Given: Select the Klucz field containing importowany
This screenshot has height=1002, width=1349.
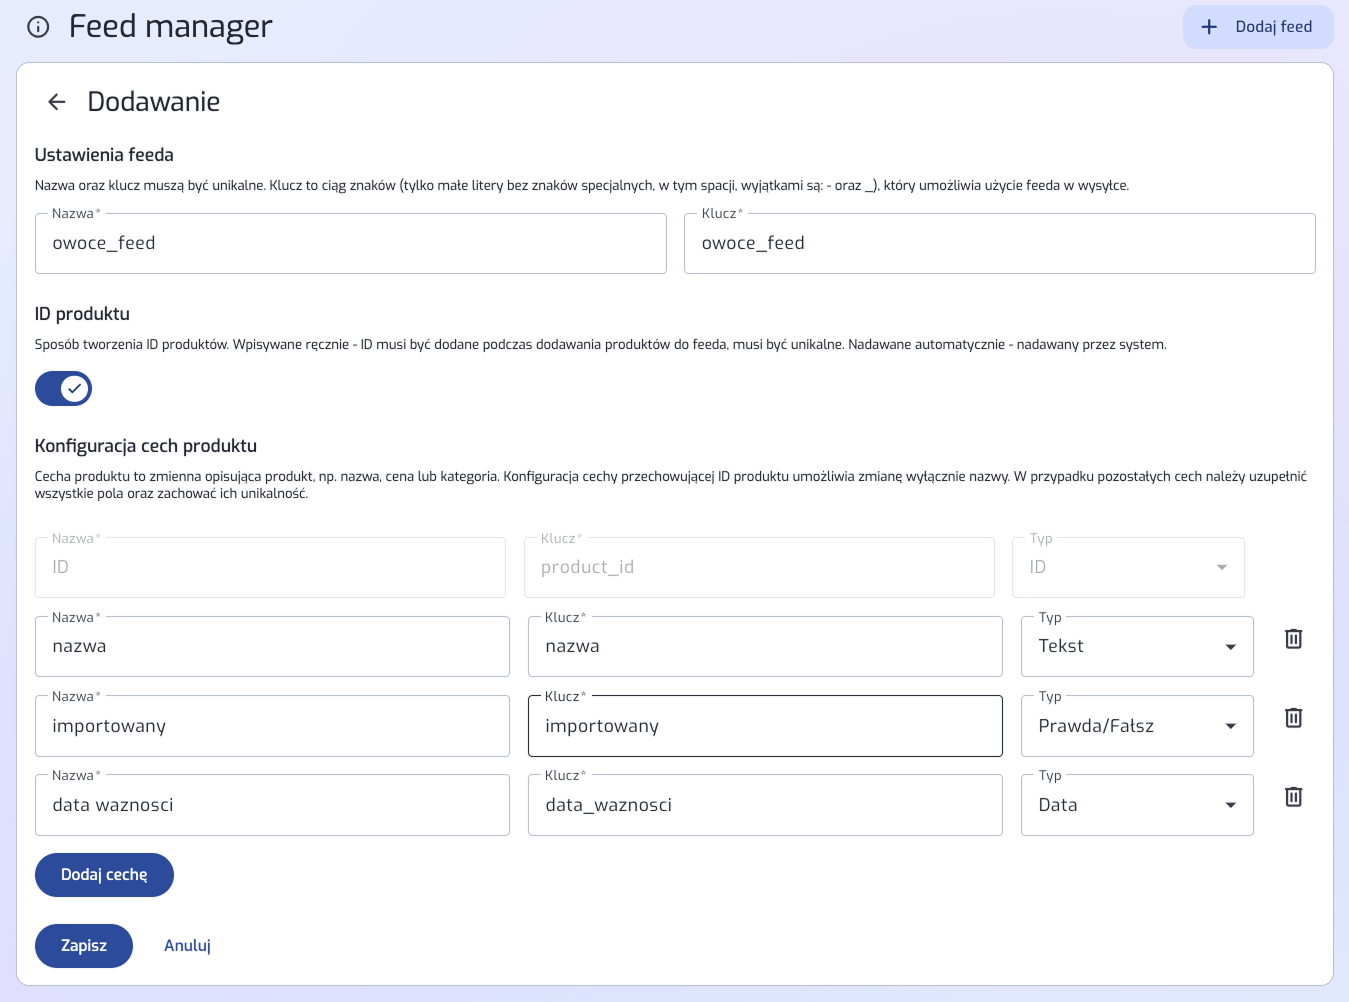Looking at the screenshot, I should 764,727.
